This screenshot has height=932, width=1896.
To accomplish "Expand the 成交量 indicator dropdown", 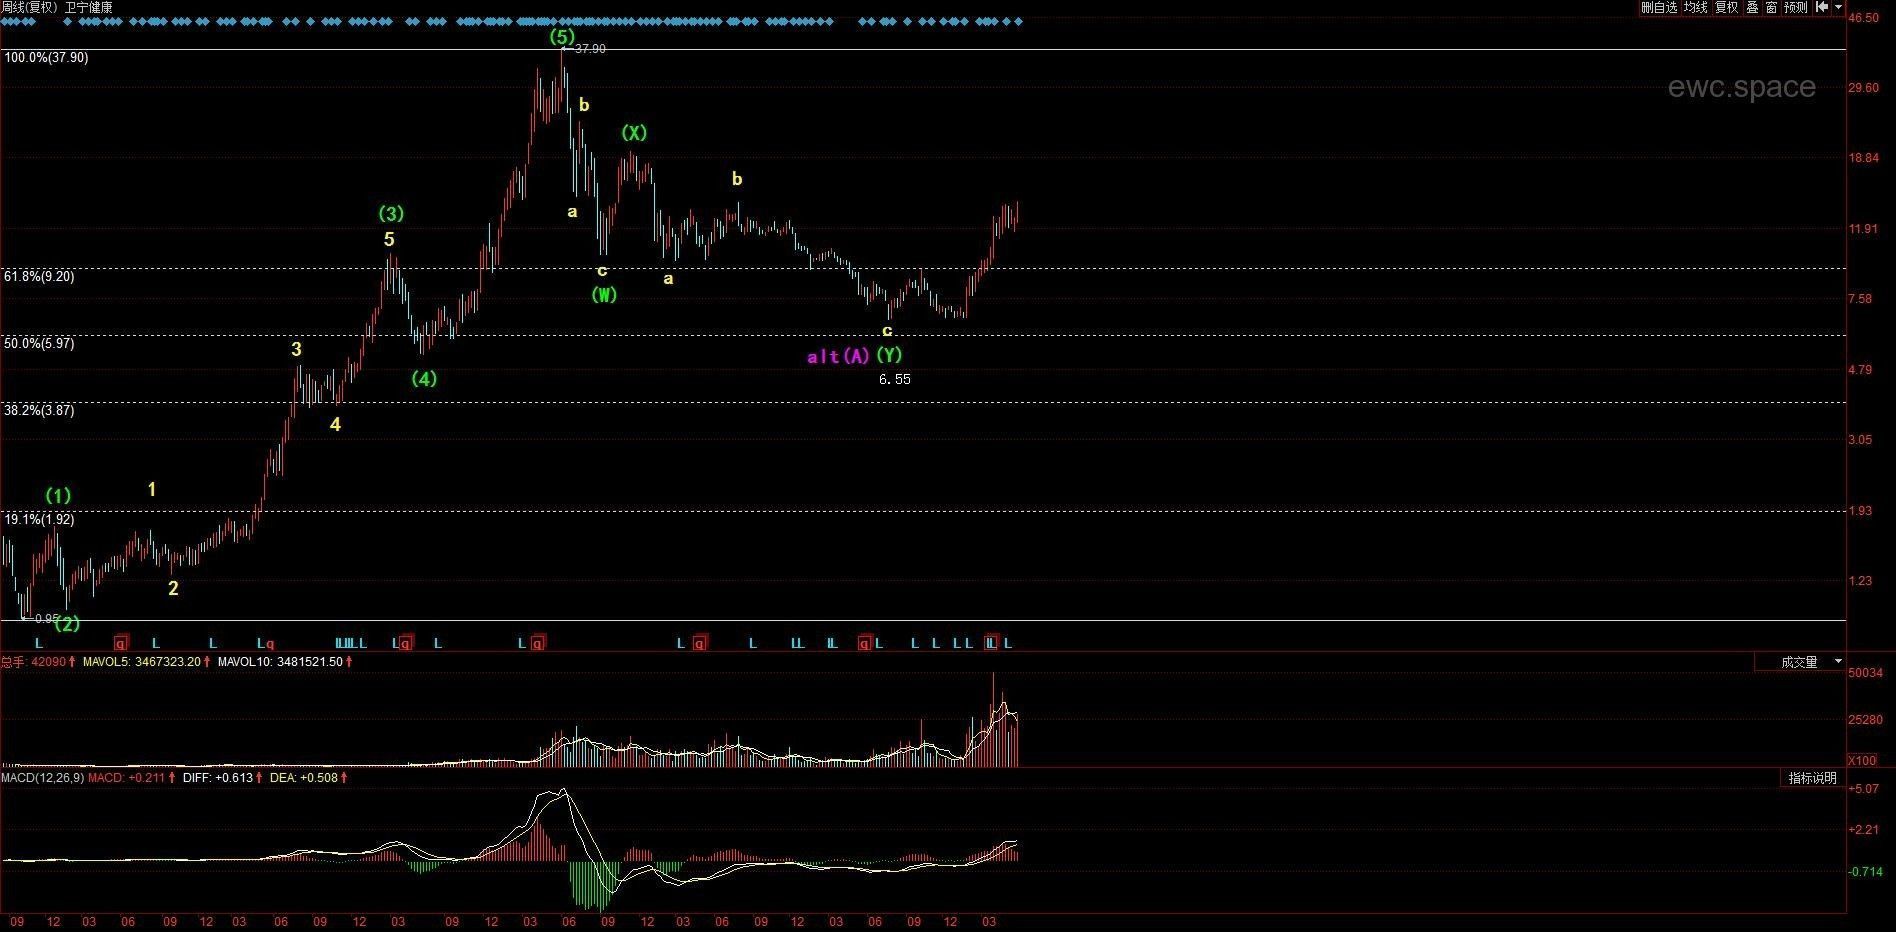I will click(1838, 662).
